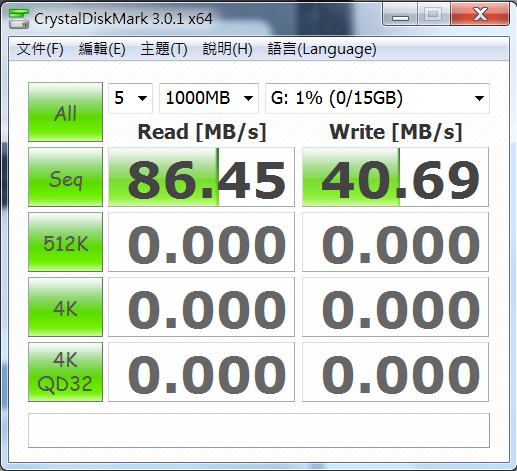The width and height of the screenshot is (517, 471).
Task: Open the 語言(Language) menu
Action: [x=322, y=49]
